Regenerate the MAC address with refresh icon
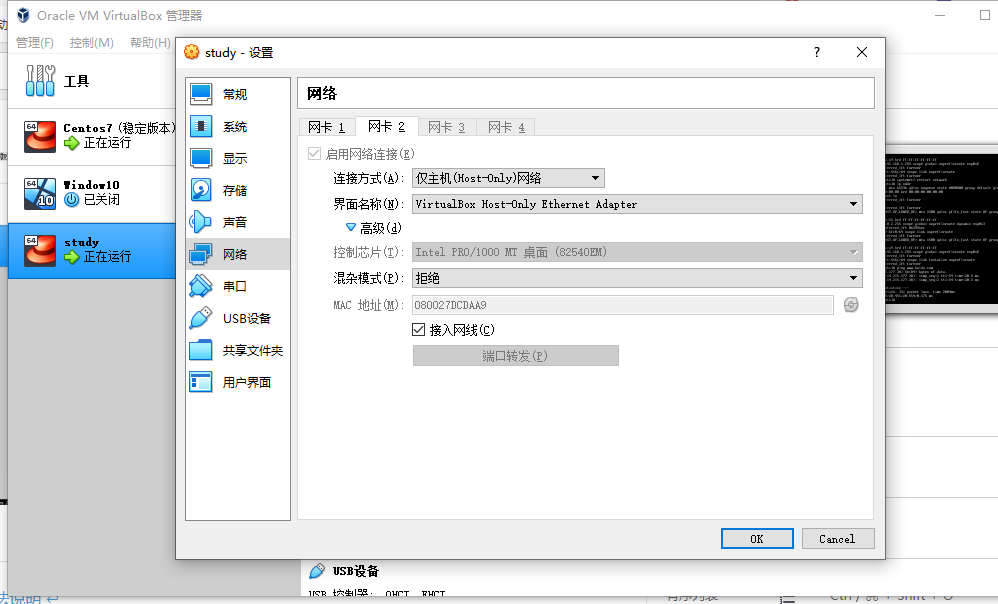 pos(851,304)
